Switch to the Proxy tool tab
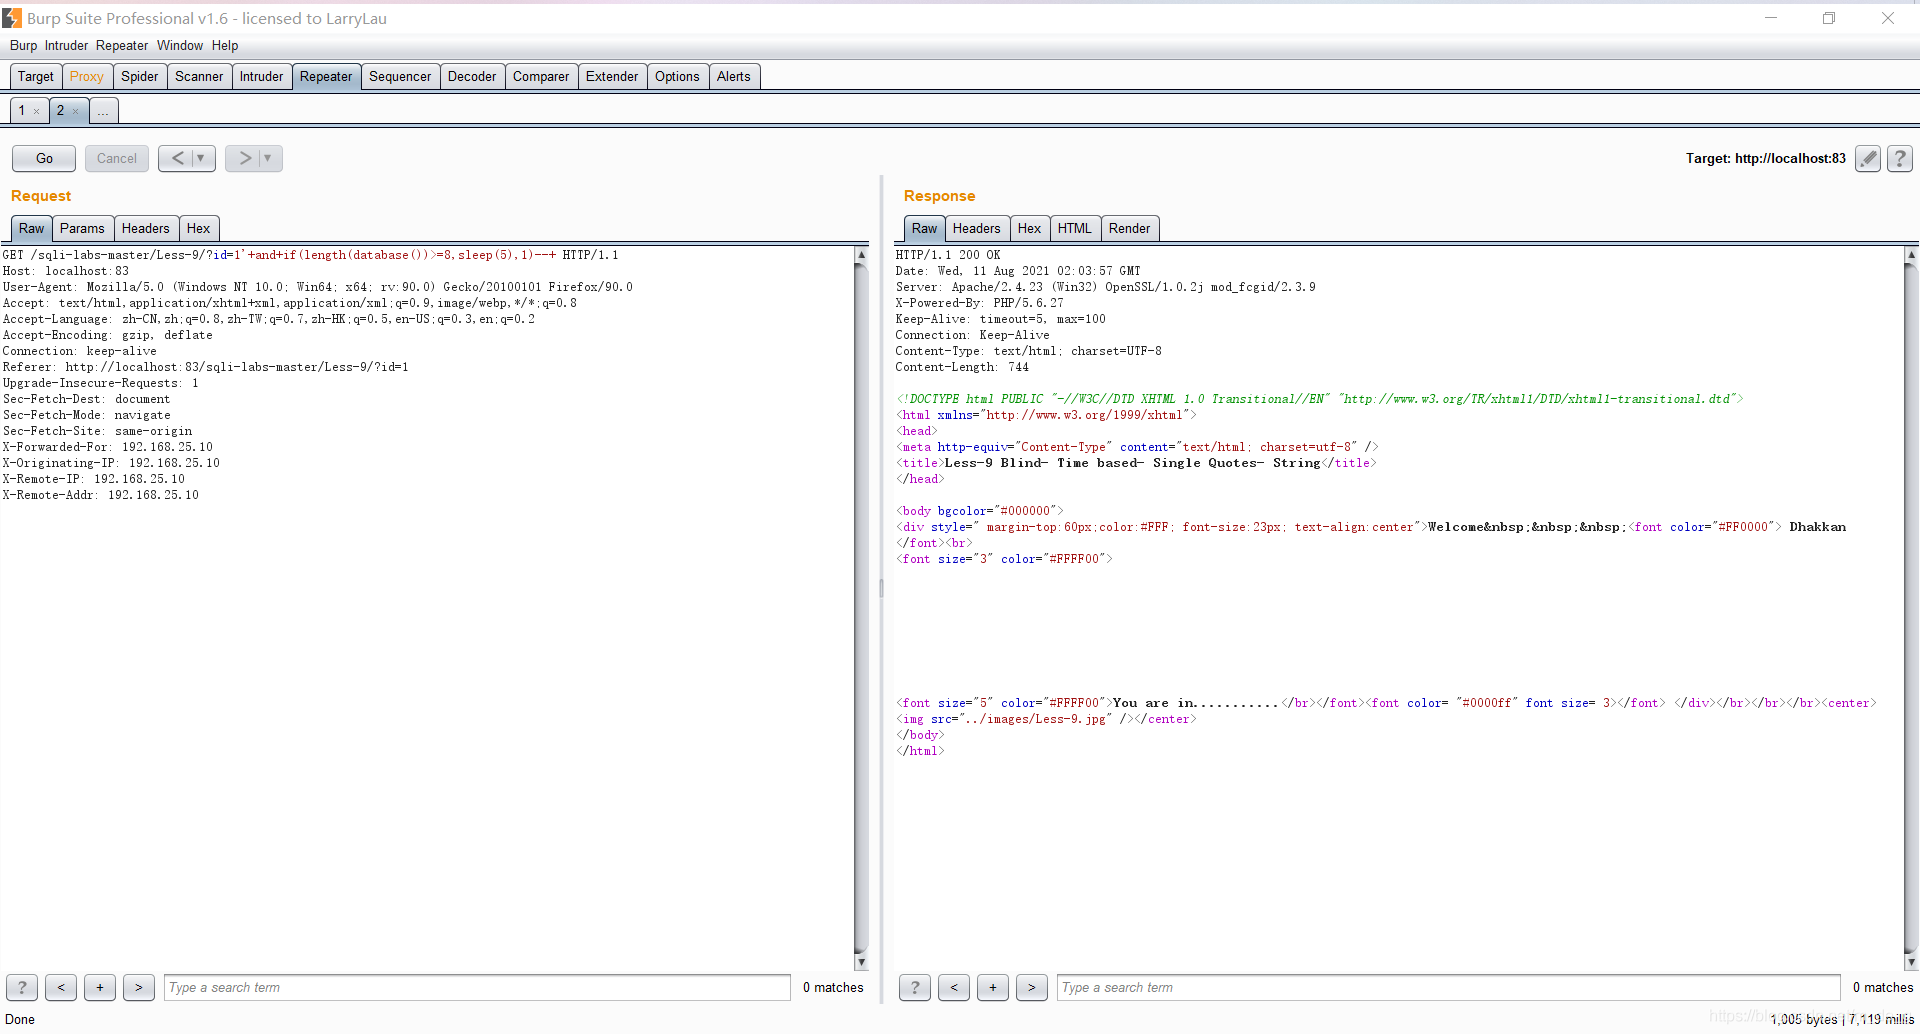The width and height of the screenshot is (1920, 1034). [87, 76]
